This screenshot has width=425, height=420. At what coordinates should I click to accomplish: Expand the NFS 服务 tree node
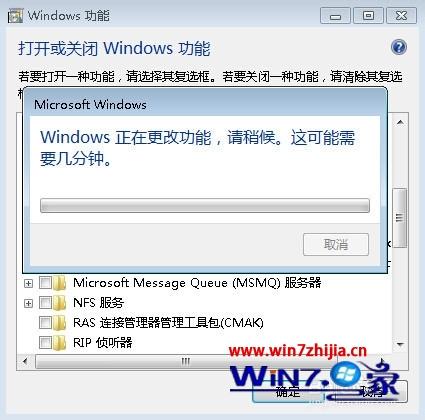click(29, 303)
